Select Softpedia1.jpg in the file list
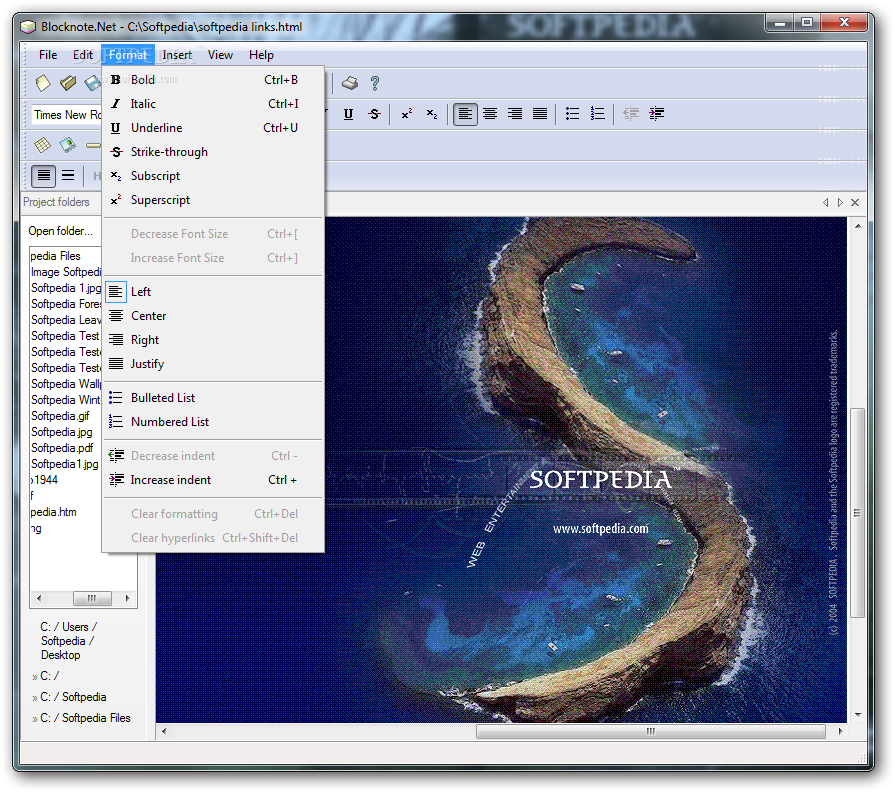 pyautogui.click(x=64, y=464)
